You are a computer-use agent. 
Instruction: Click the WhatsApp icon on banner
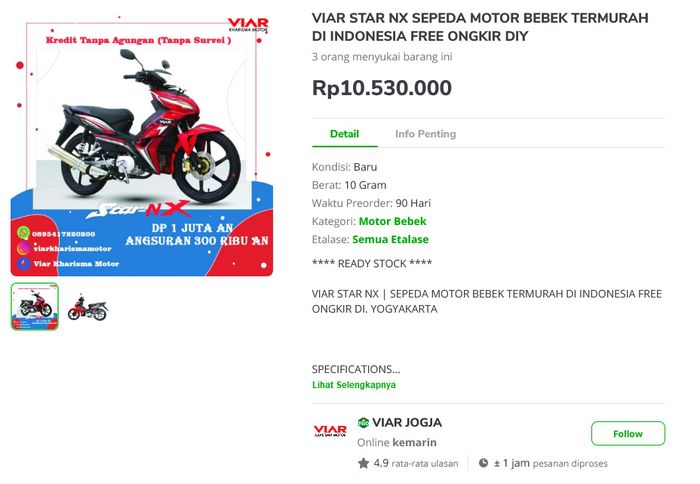[24, 233]
